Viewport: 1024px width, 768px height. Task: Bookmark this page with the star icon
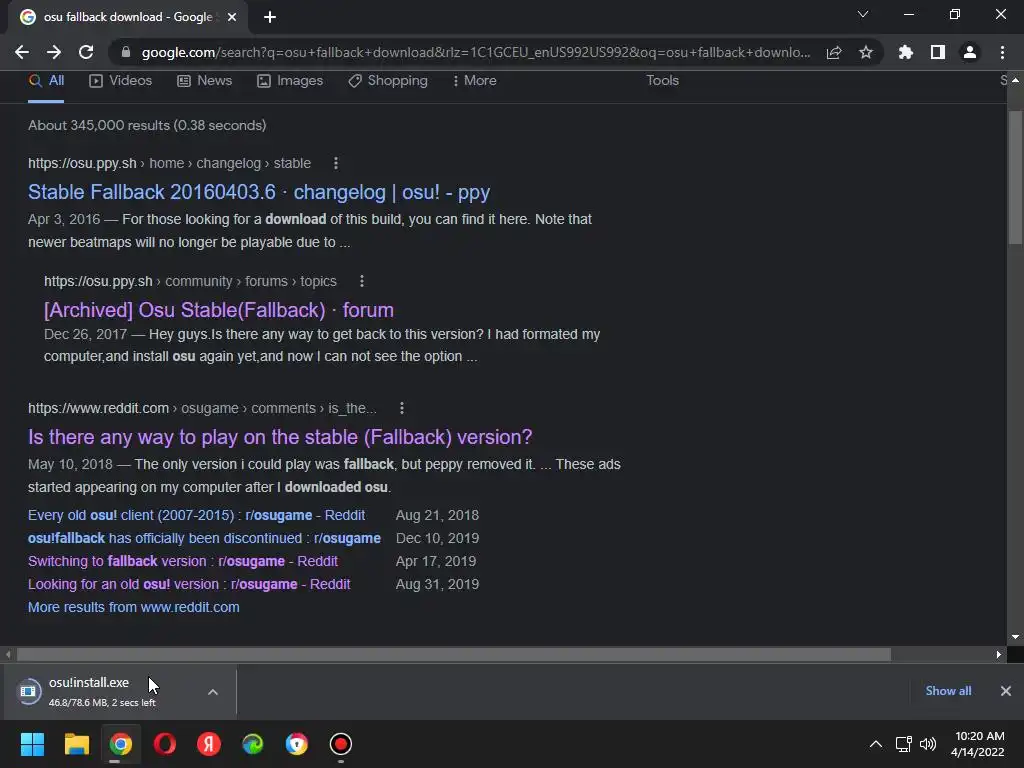tap(866, 52)
